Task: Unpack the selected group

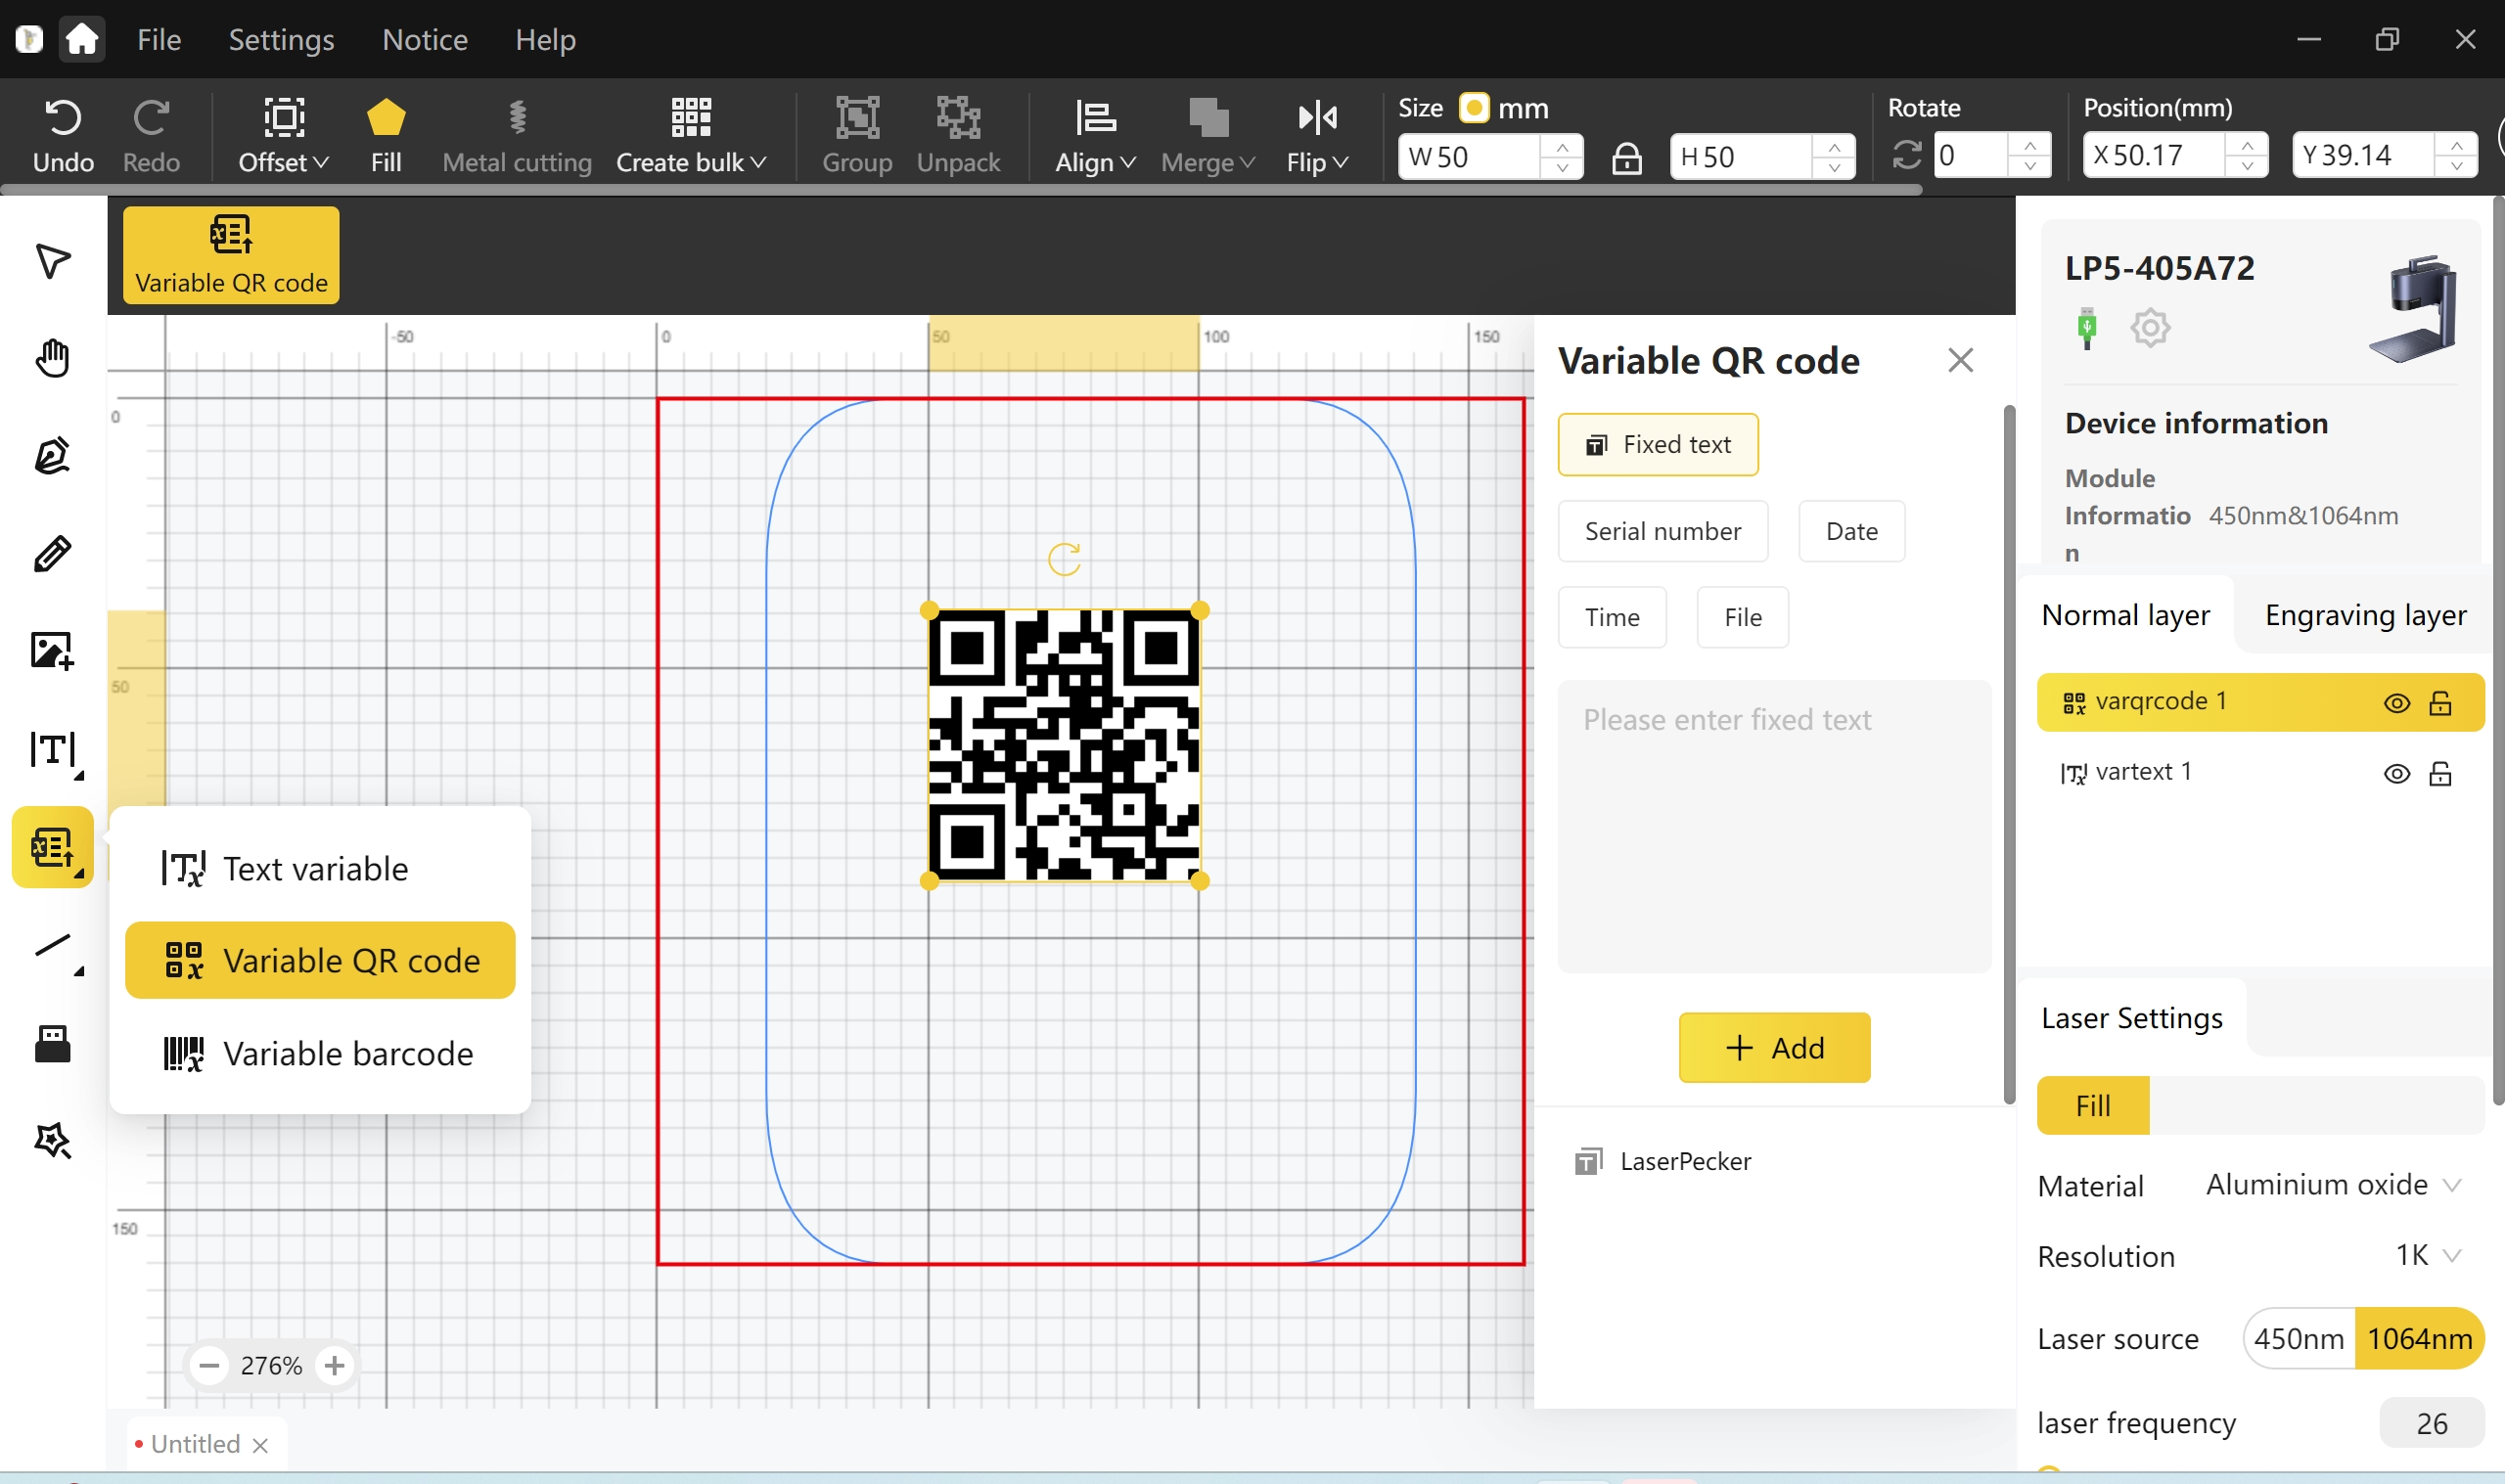Action: point(958,136)
